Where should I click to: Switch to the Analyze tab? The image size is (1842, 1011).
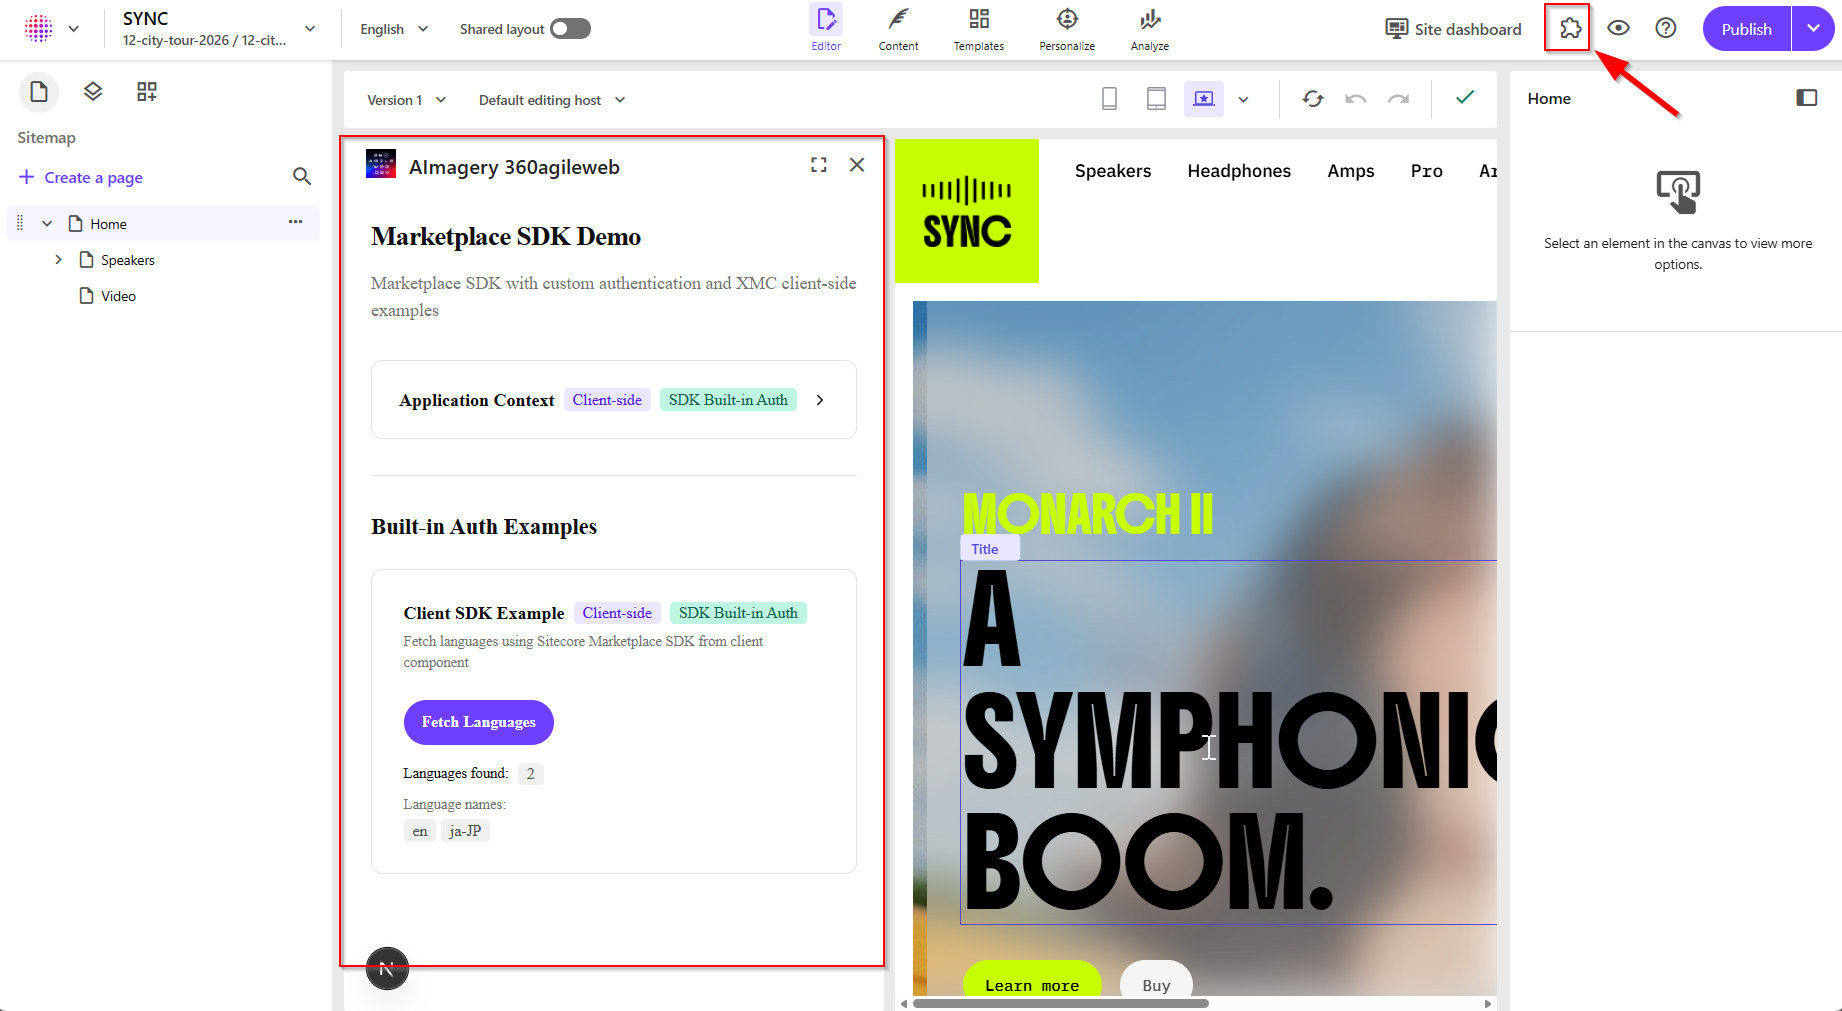(1149, 29)
